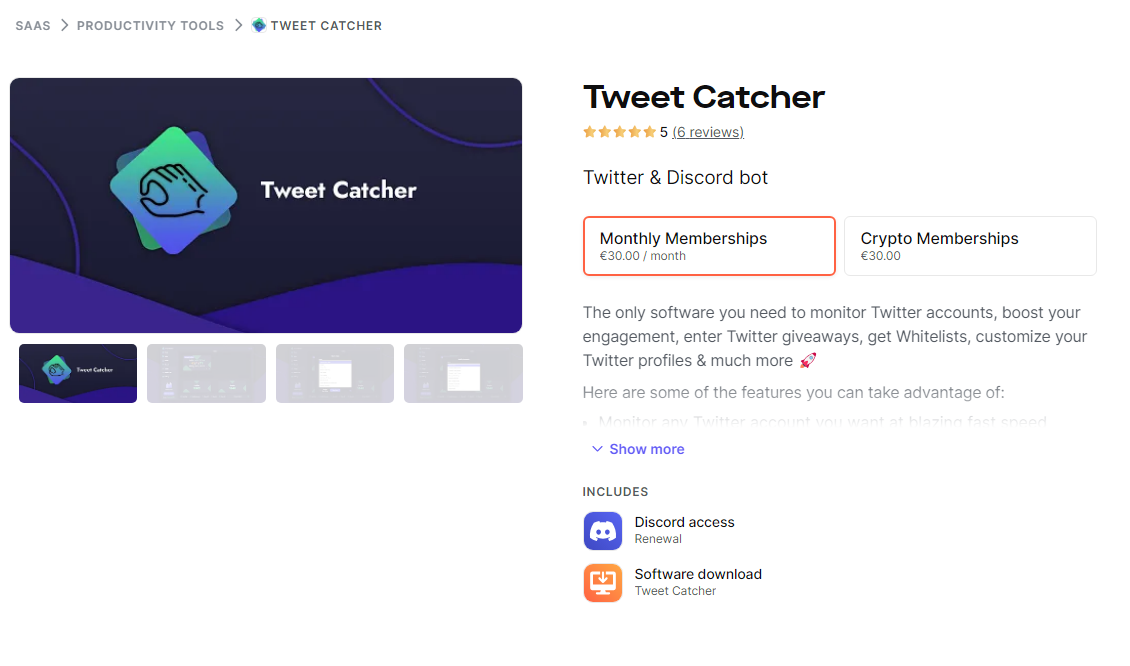Click the chevron next to Show more
The image size is (1130, 666).
click(597, 449)
